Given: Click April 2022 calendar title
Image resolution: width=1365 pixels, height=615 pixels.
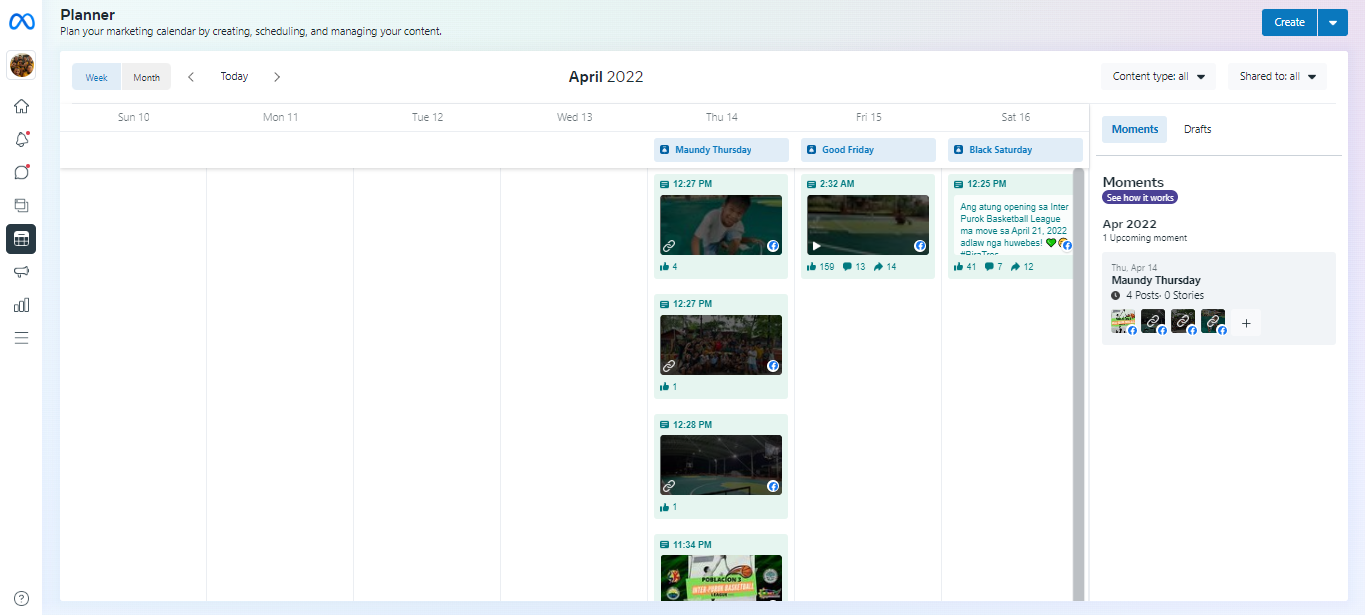Looking at the screenshot, I should pos(606,77).
